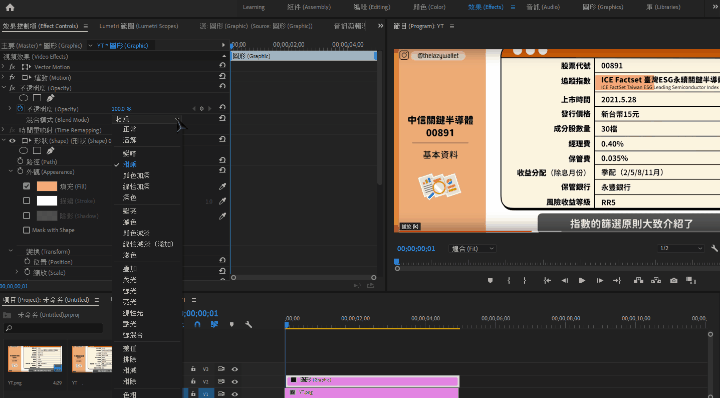
Task: Show overflow panels with double-chevron
Action: pos(380,26)
